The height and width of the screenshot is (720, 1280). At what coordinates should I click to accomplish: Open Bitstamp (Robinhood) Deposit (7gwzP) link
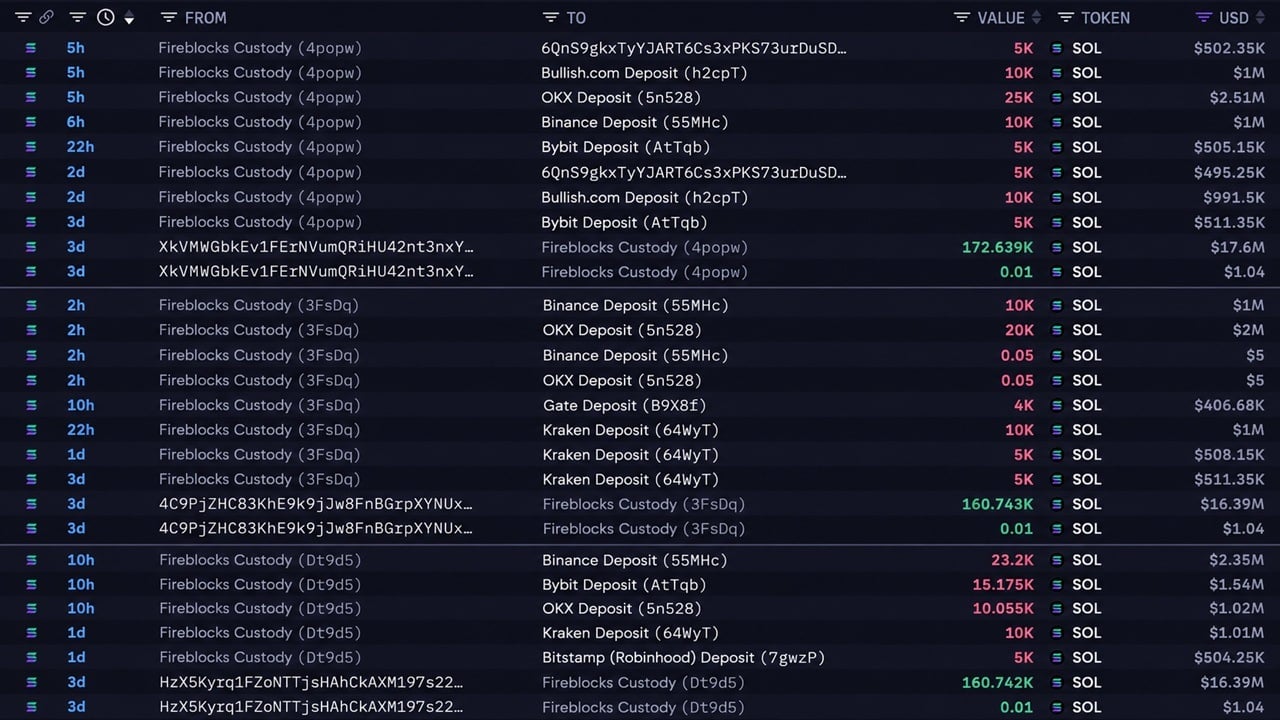tap(683, 657)
